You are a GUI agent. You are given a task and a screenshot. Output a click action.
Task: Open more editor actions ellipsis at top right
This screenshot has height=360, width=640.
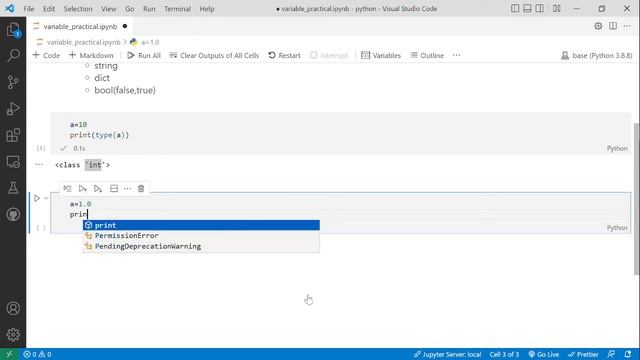627,26
